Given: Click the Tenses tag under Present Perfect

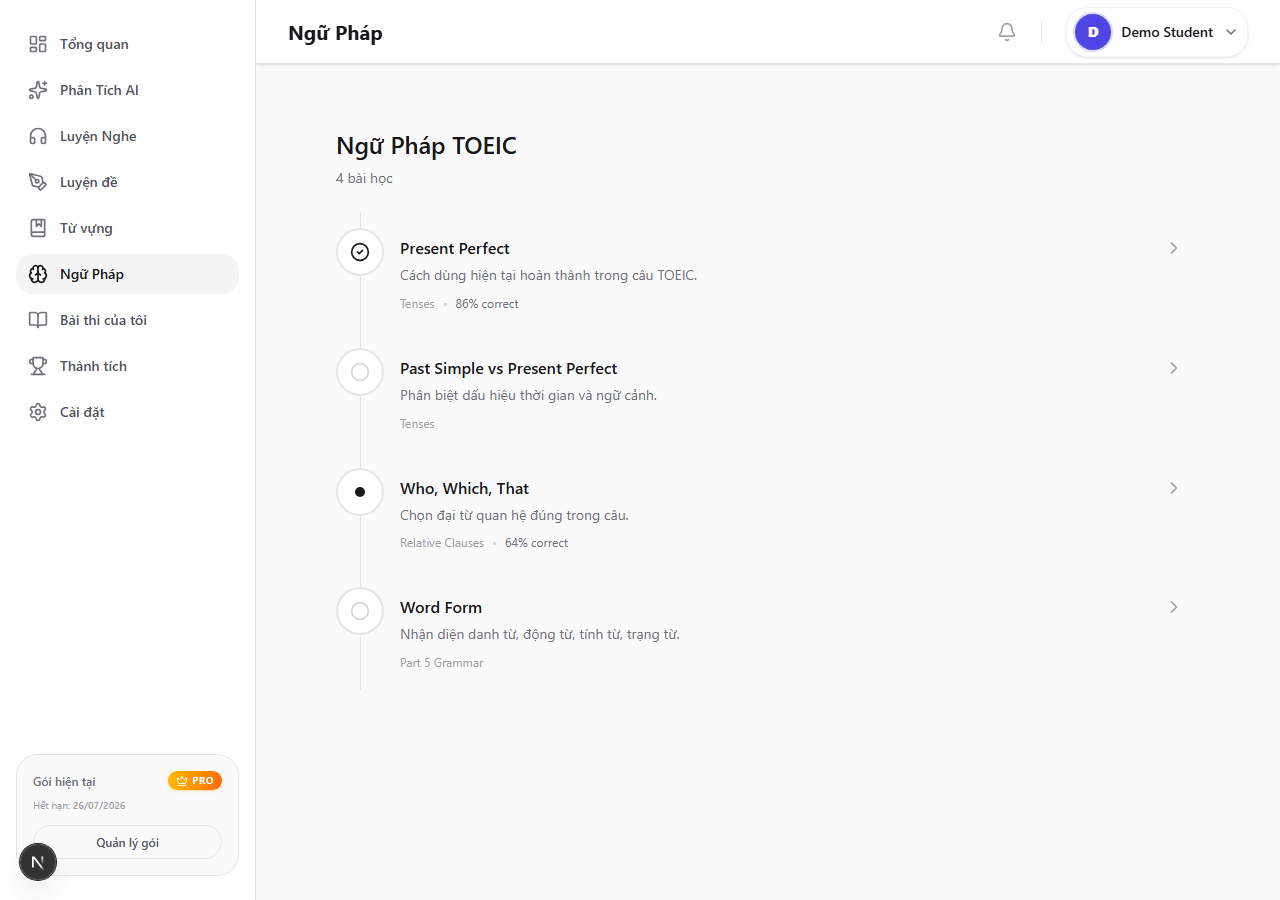Looking at the screenshot, I should (x=417, y=304).
